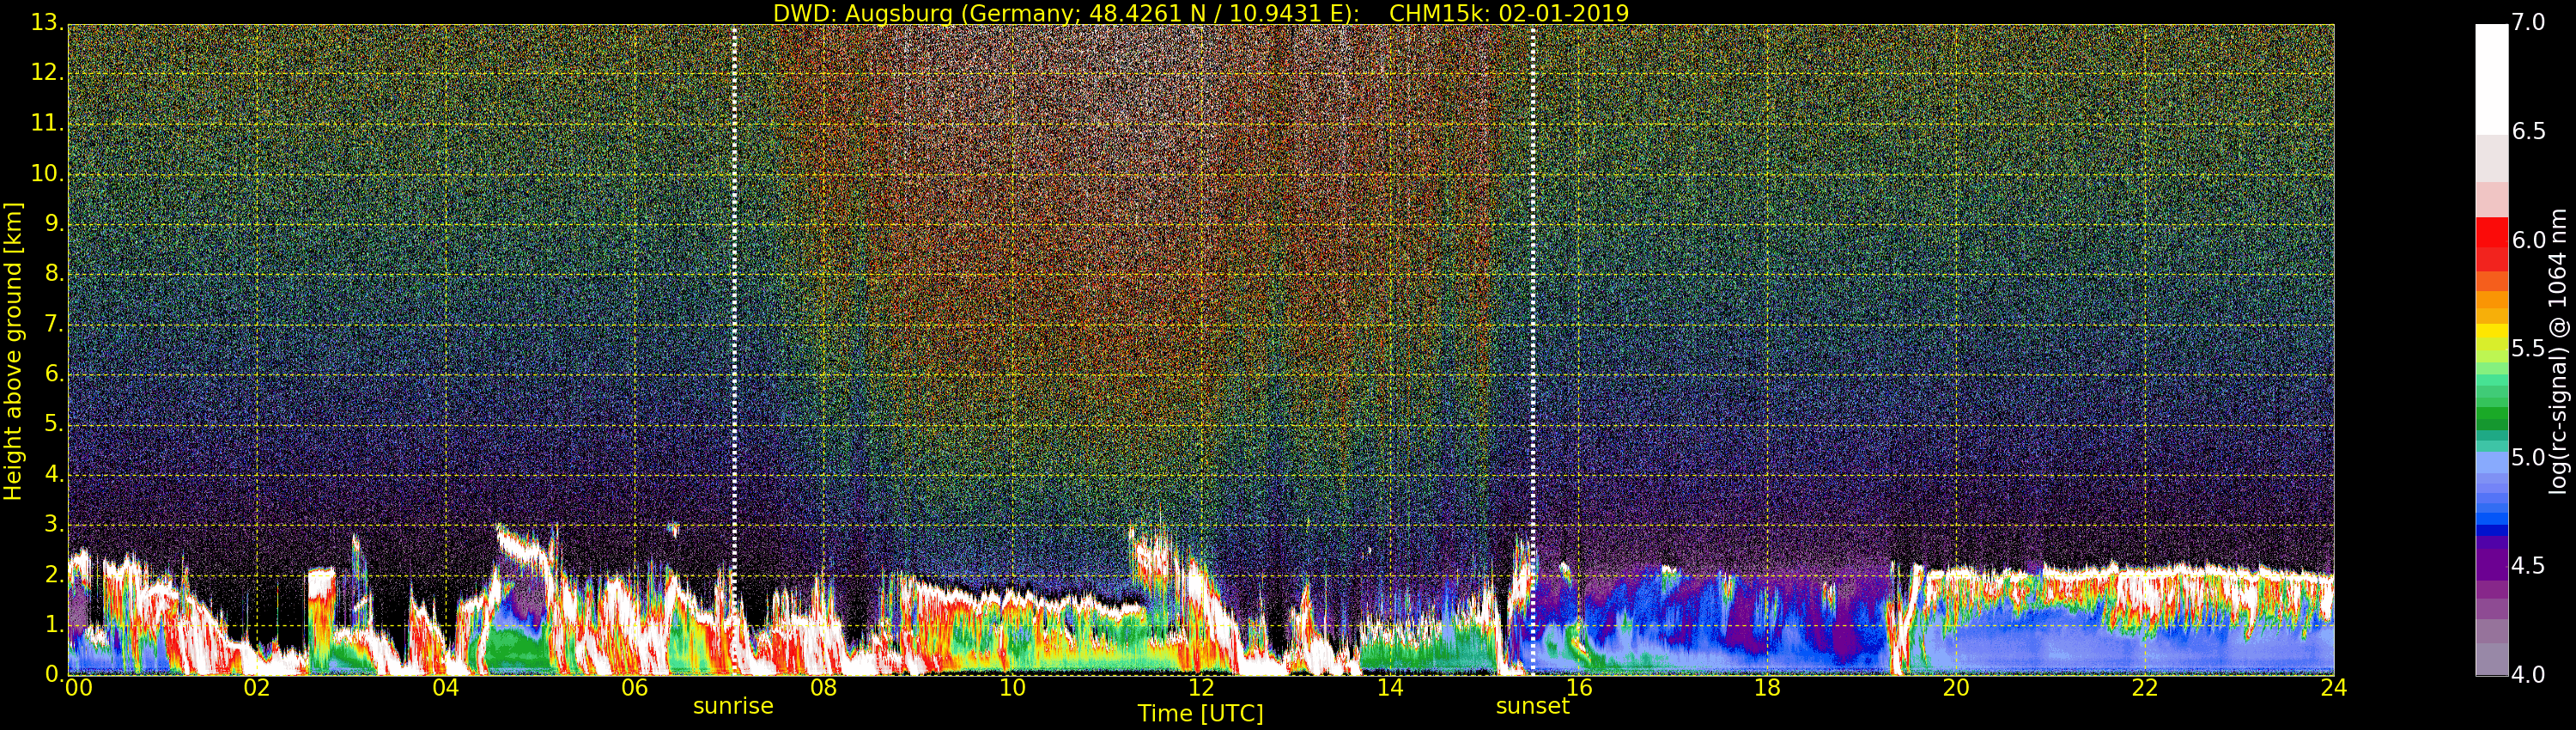Click the height axis tick "4."
Viewport: 2576px width, 730px height.
[54, 474]
